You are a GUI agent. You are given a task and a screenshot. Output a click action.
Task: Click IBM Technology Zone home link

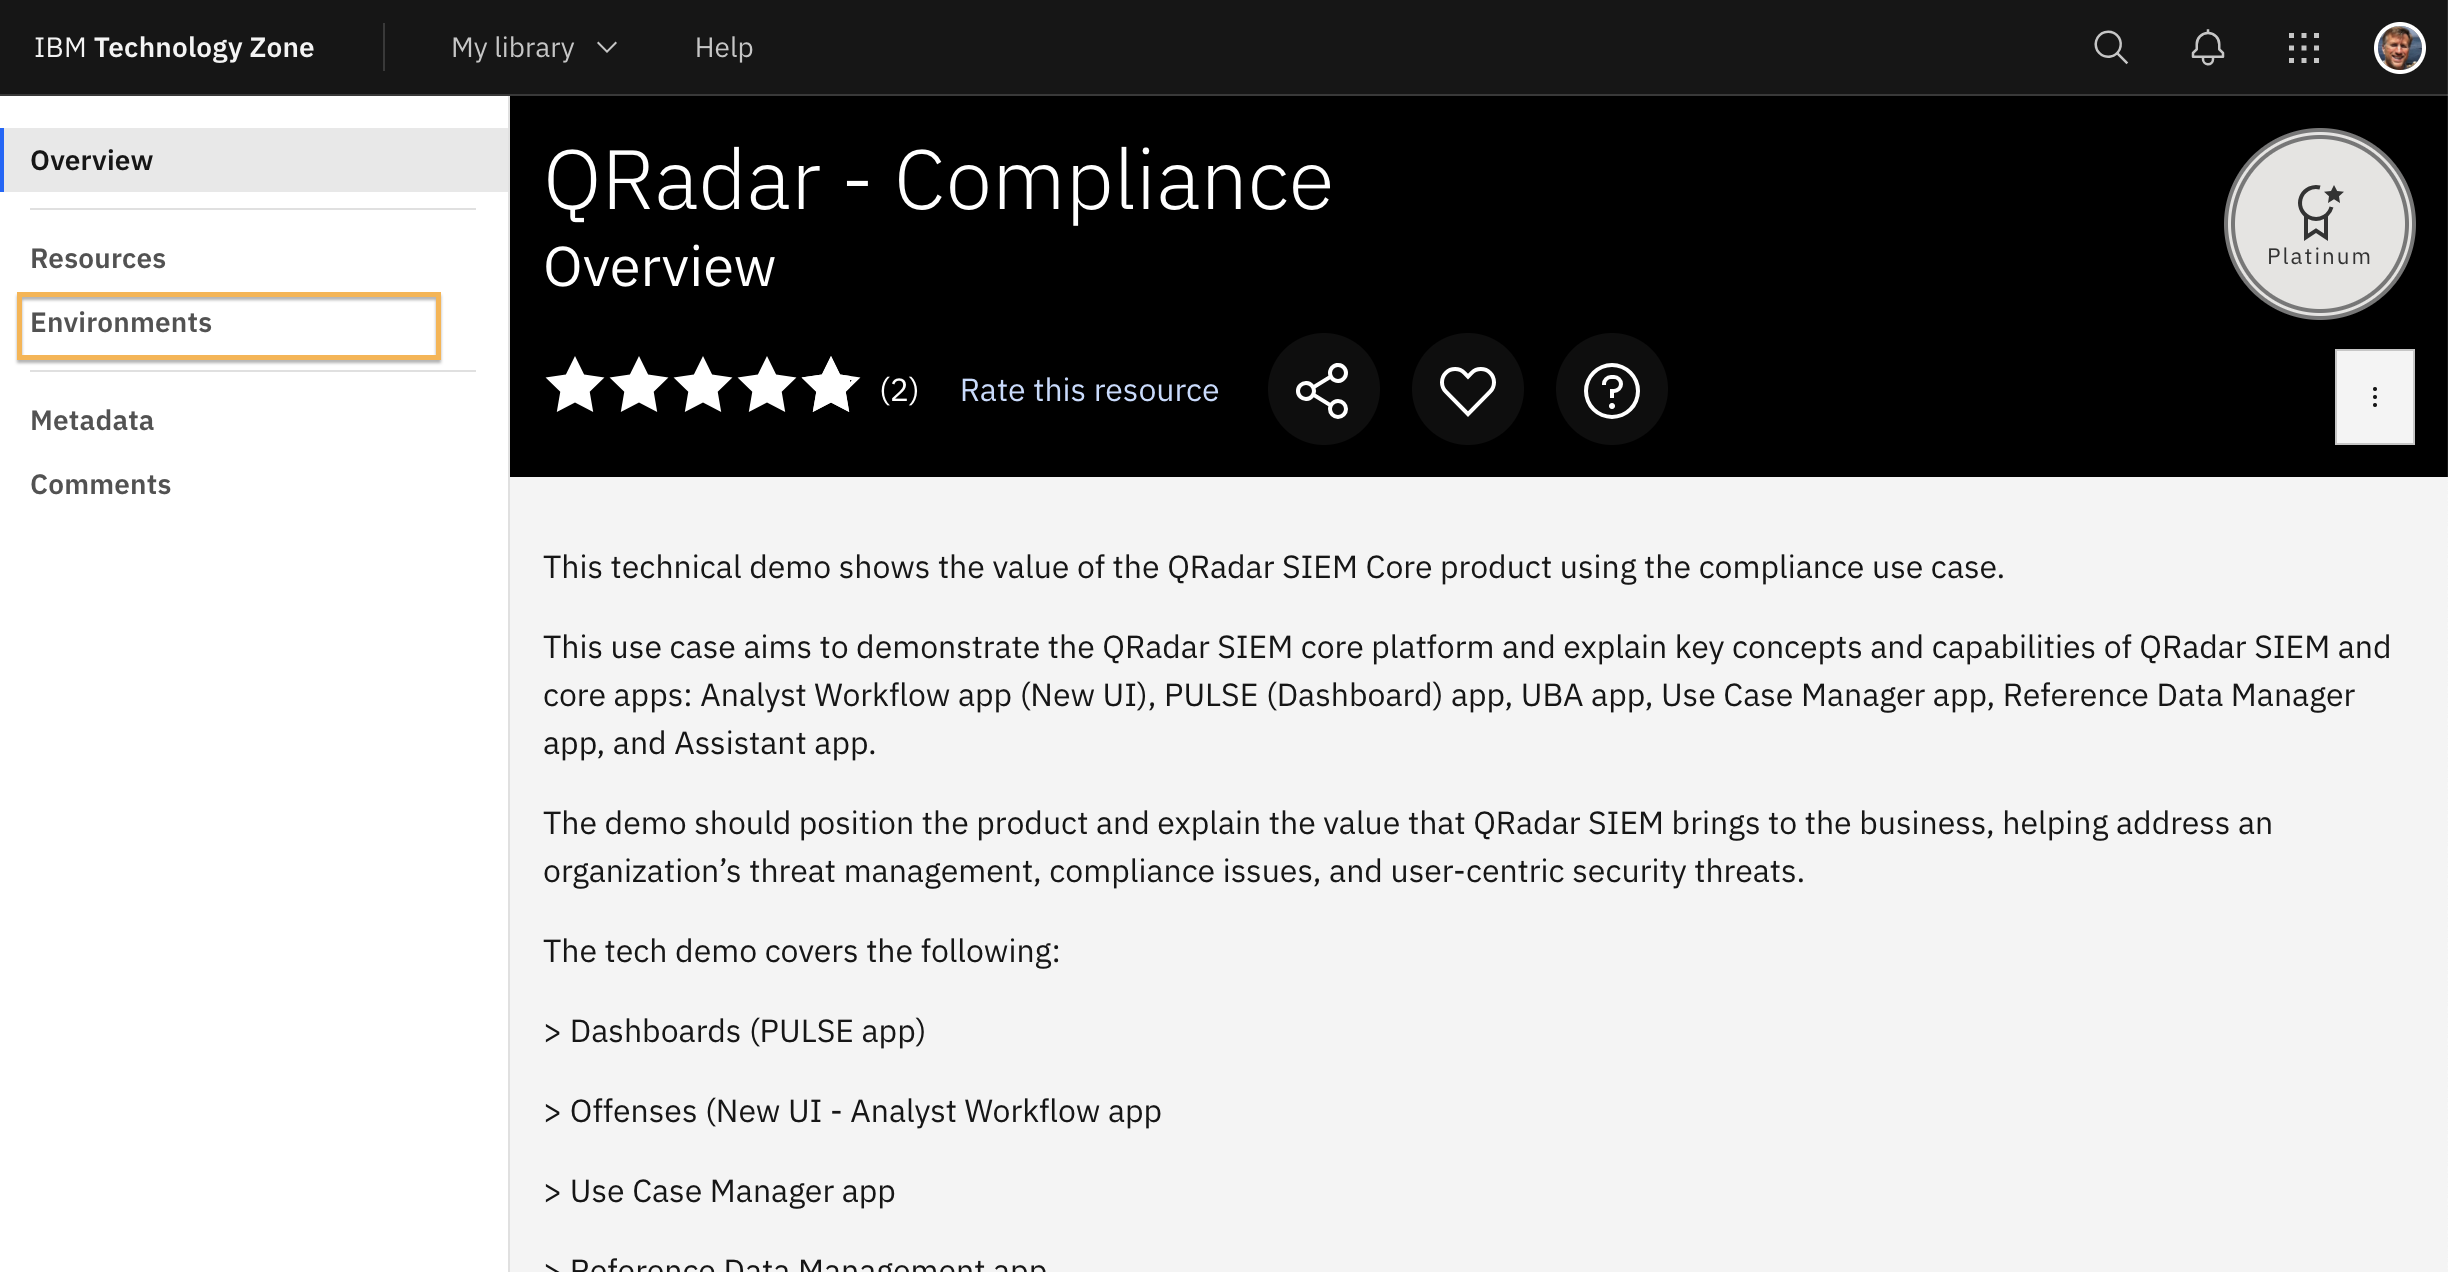pos(174,47)
